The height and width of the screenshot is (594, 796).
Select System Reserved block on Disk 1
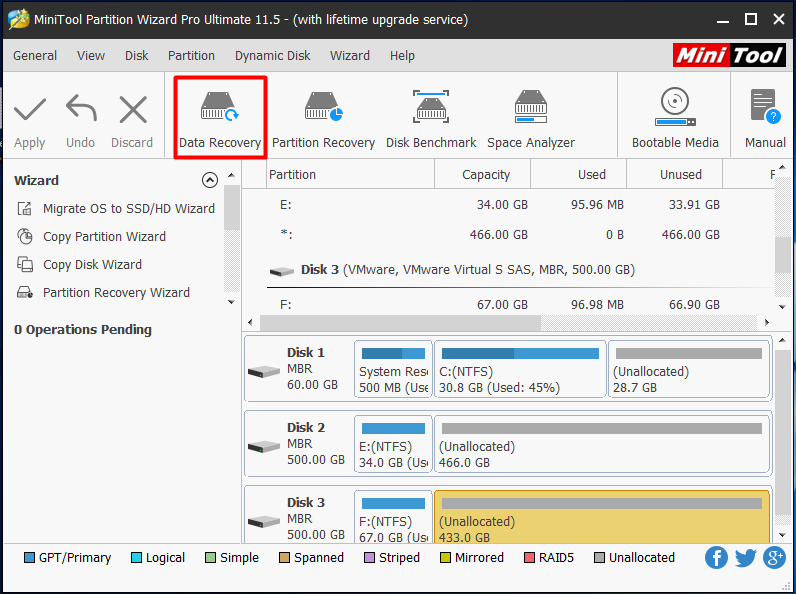pyautogui.click(x=393, y=369)
